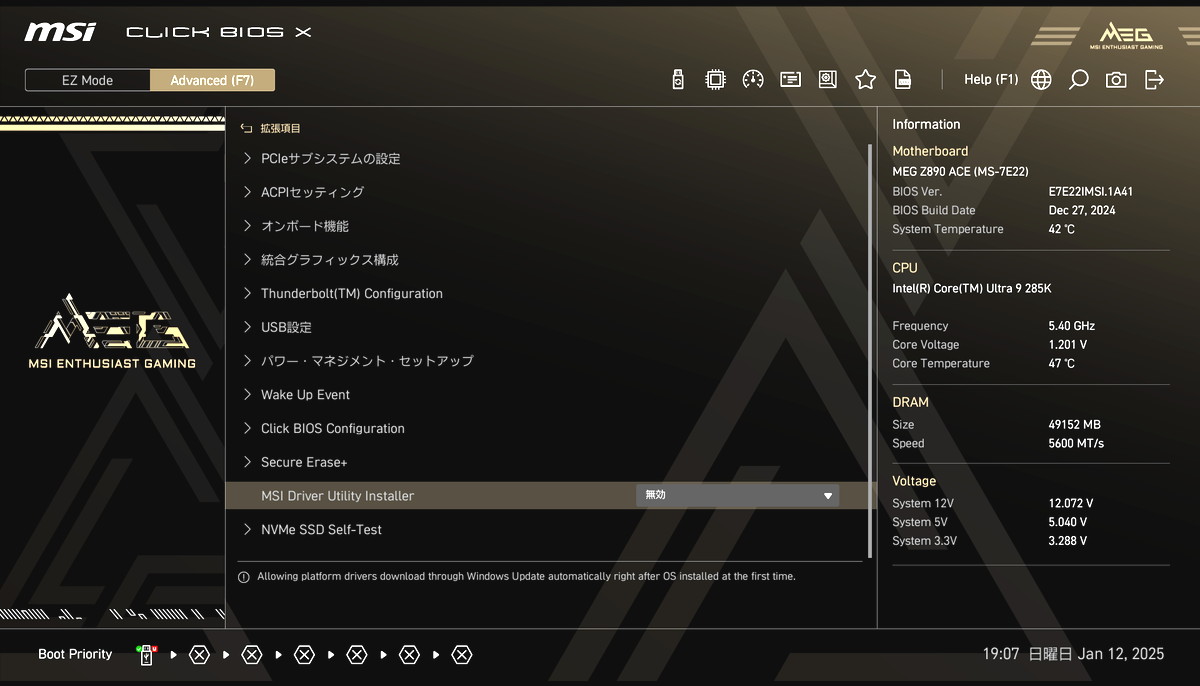Click System 12V value 12.072 V

[1070, 503]
